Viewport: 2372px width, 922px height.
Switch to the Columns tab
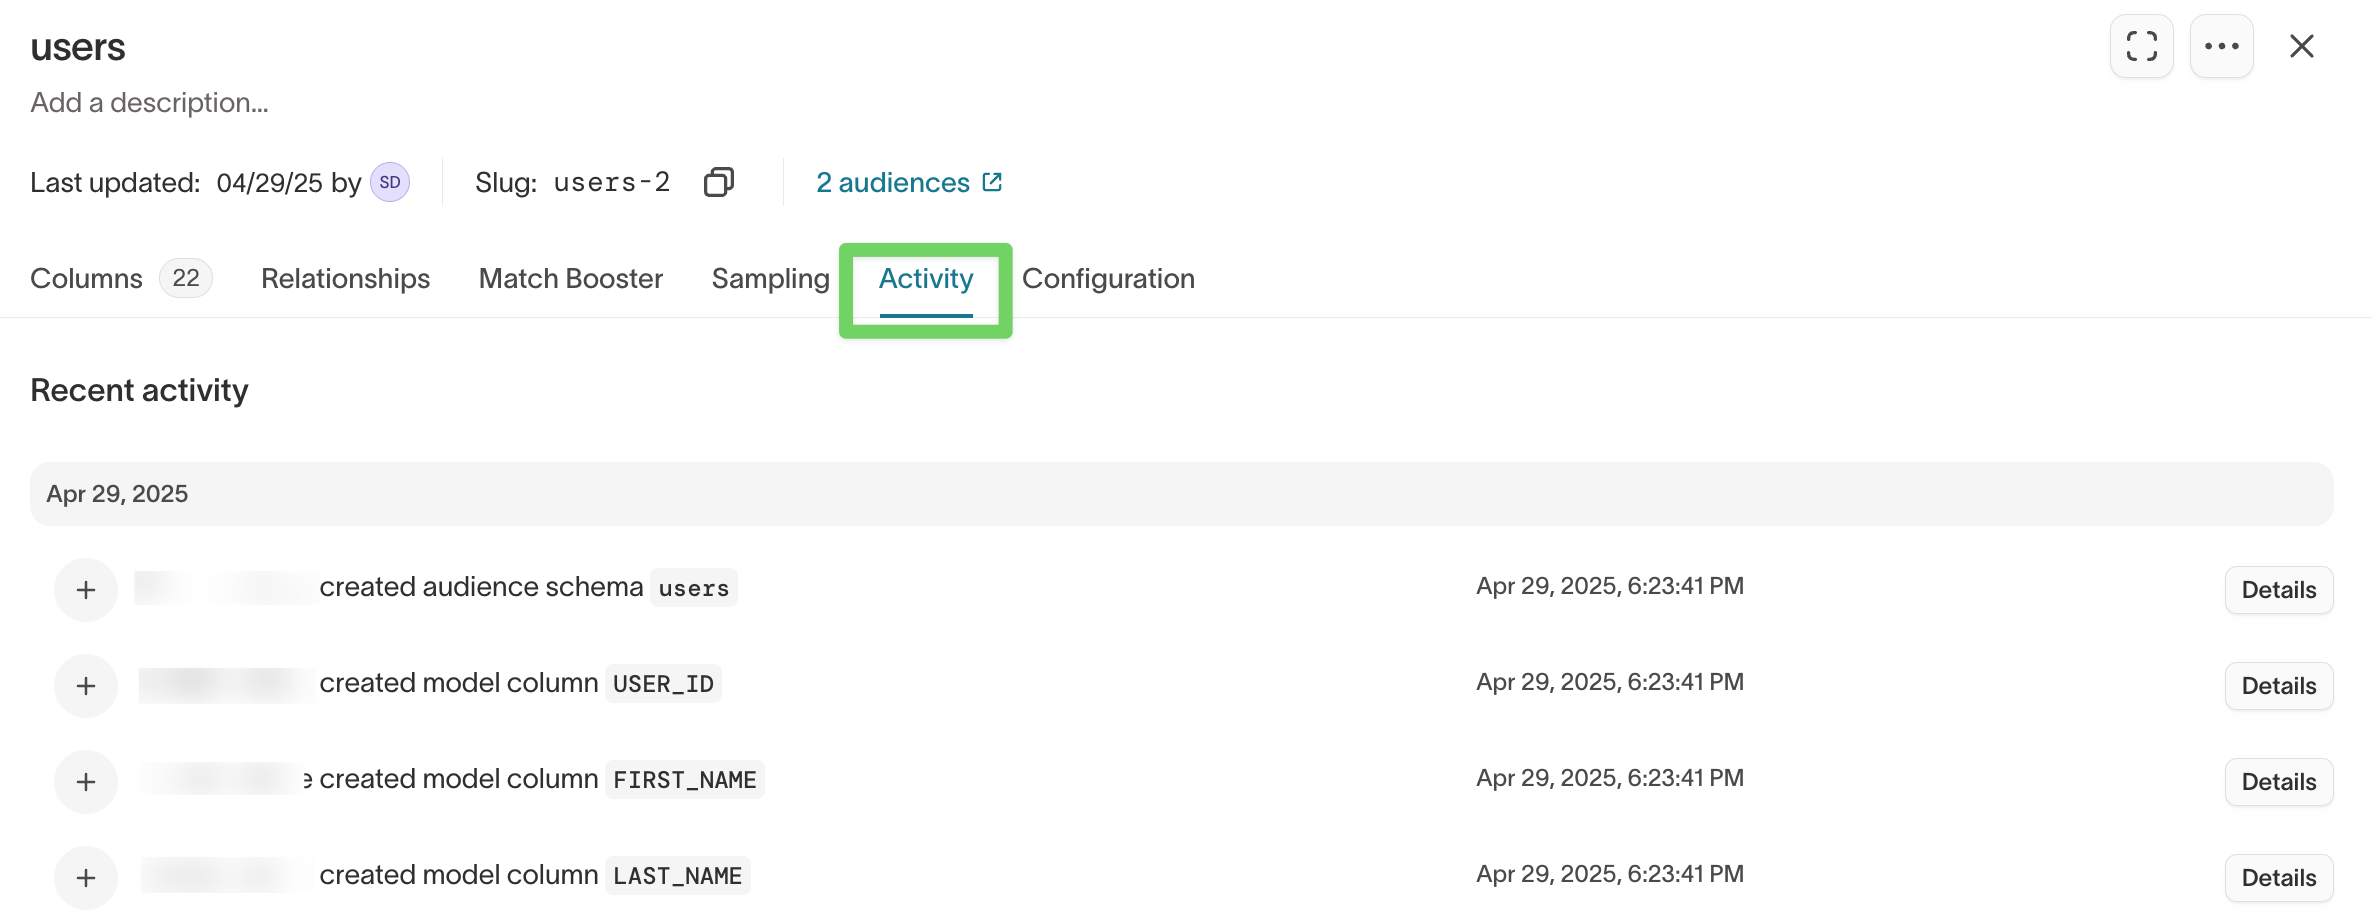(85, 278)
